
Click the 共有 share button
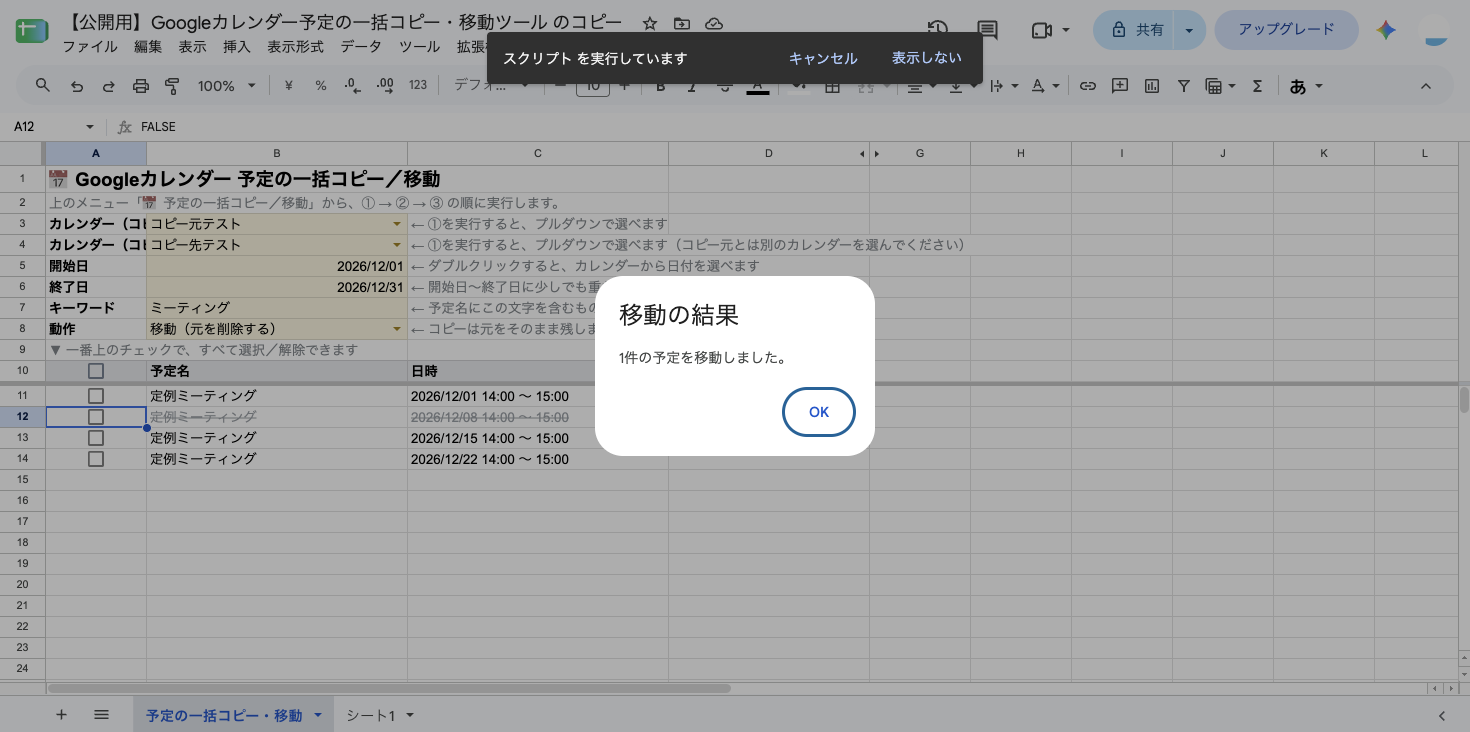pos(1136,30)
